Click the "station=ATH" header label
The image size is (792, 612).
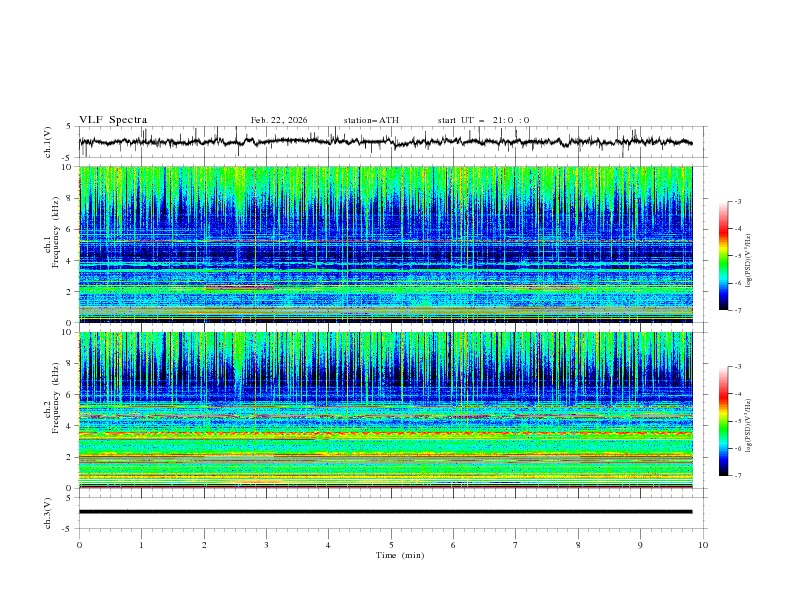click(371, 120)
